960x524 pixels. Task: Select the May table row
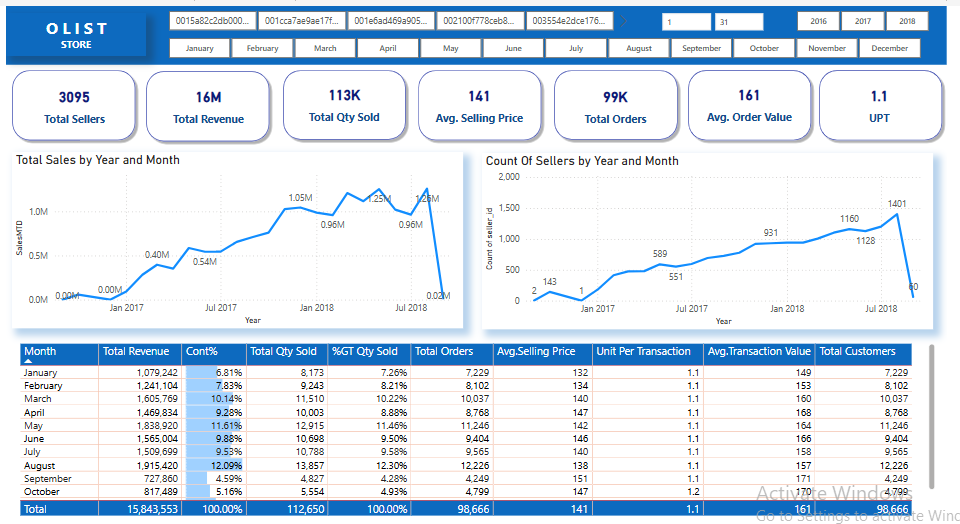[x=465, y=425]
